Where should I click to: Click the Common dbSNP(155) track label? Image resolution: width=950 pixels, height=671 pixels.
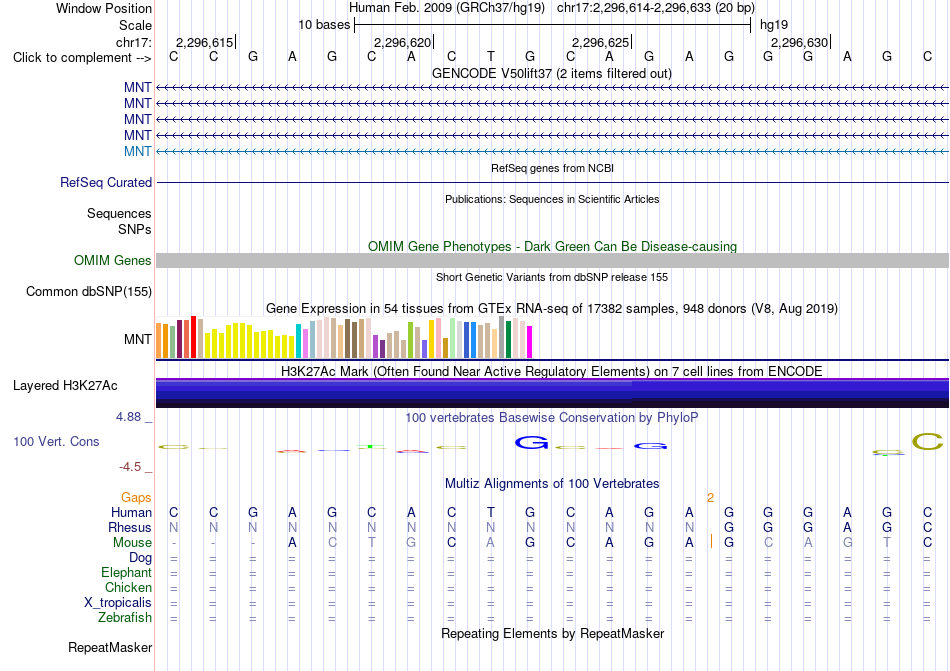tap(89, 291)
